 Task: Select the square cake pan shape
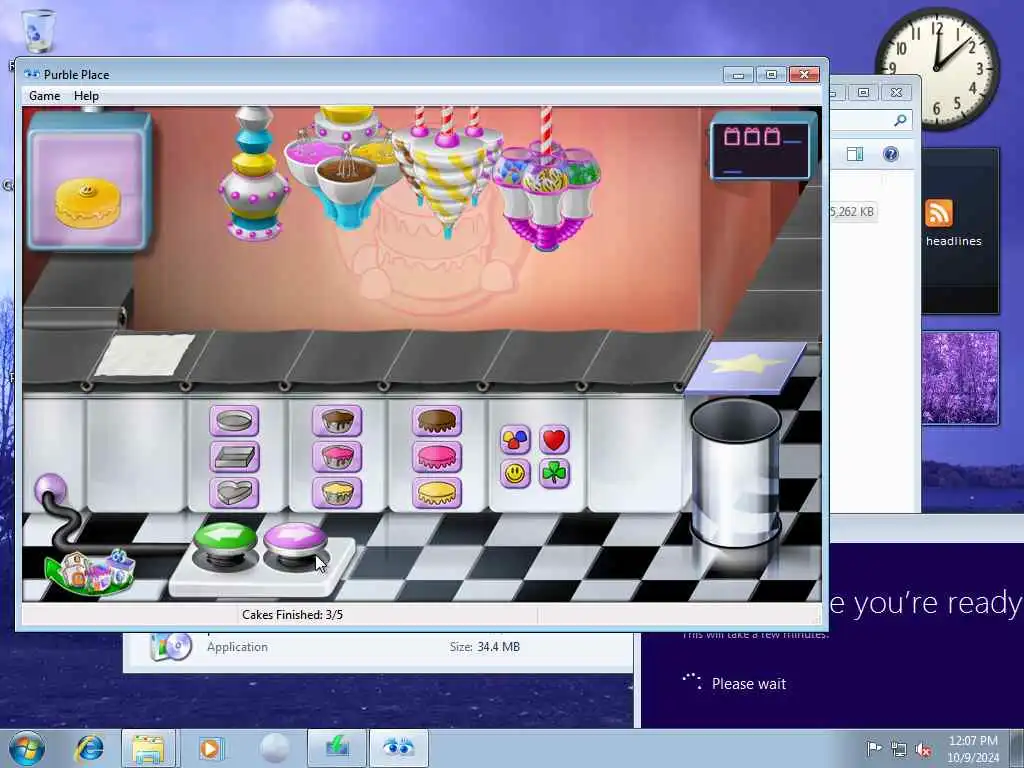tap(234, 456)
